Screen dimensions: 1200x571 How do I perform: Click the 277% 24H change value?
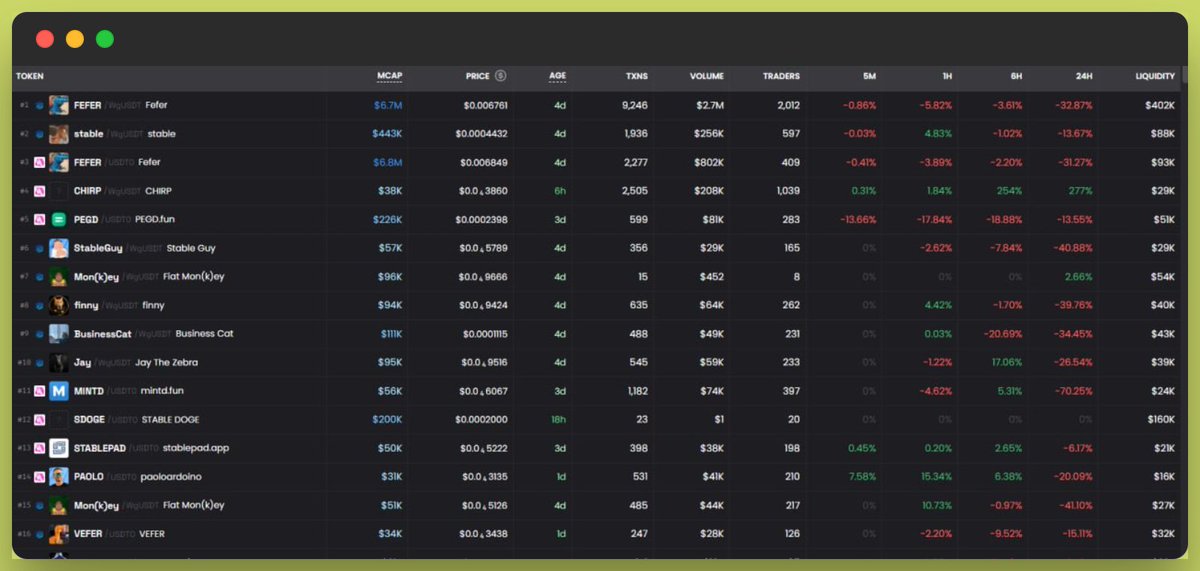1080,191
